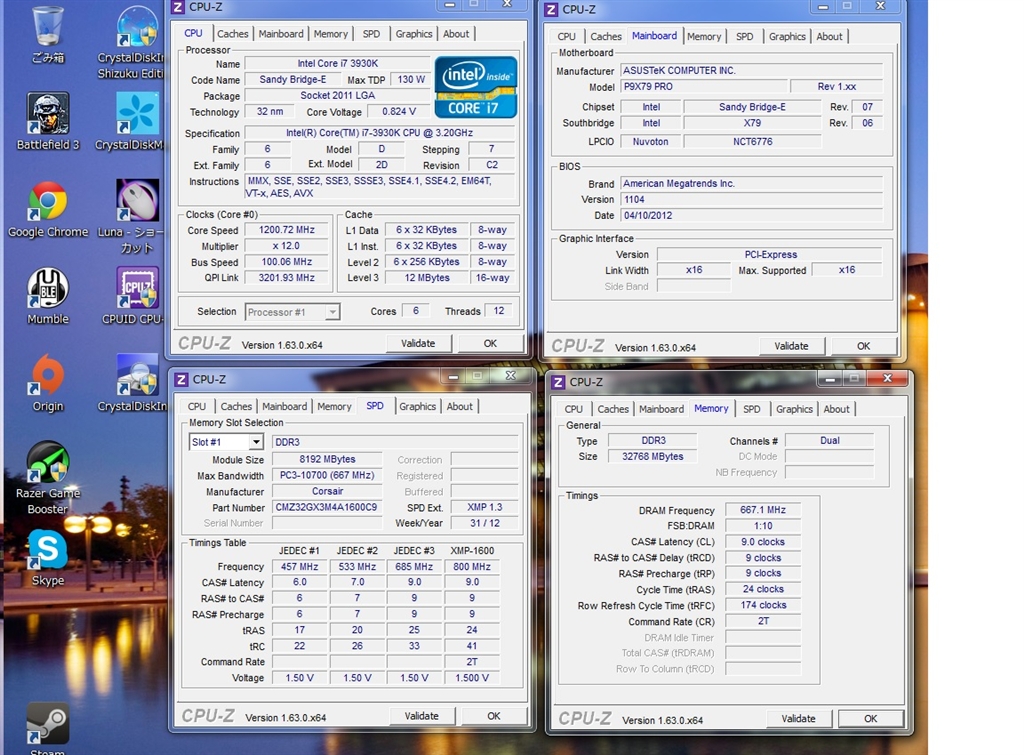Open the Mumble desktop shortcut
This screenshot has width=1024, height=755.
coord(47,290)
